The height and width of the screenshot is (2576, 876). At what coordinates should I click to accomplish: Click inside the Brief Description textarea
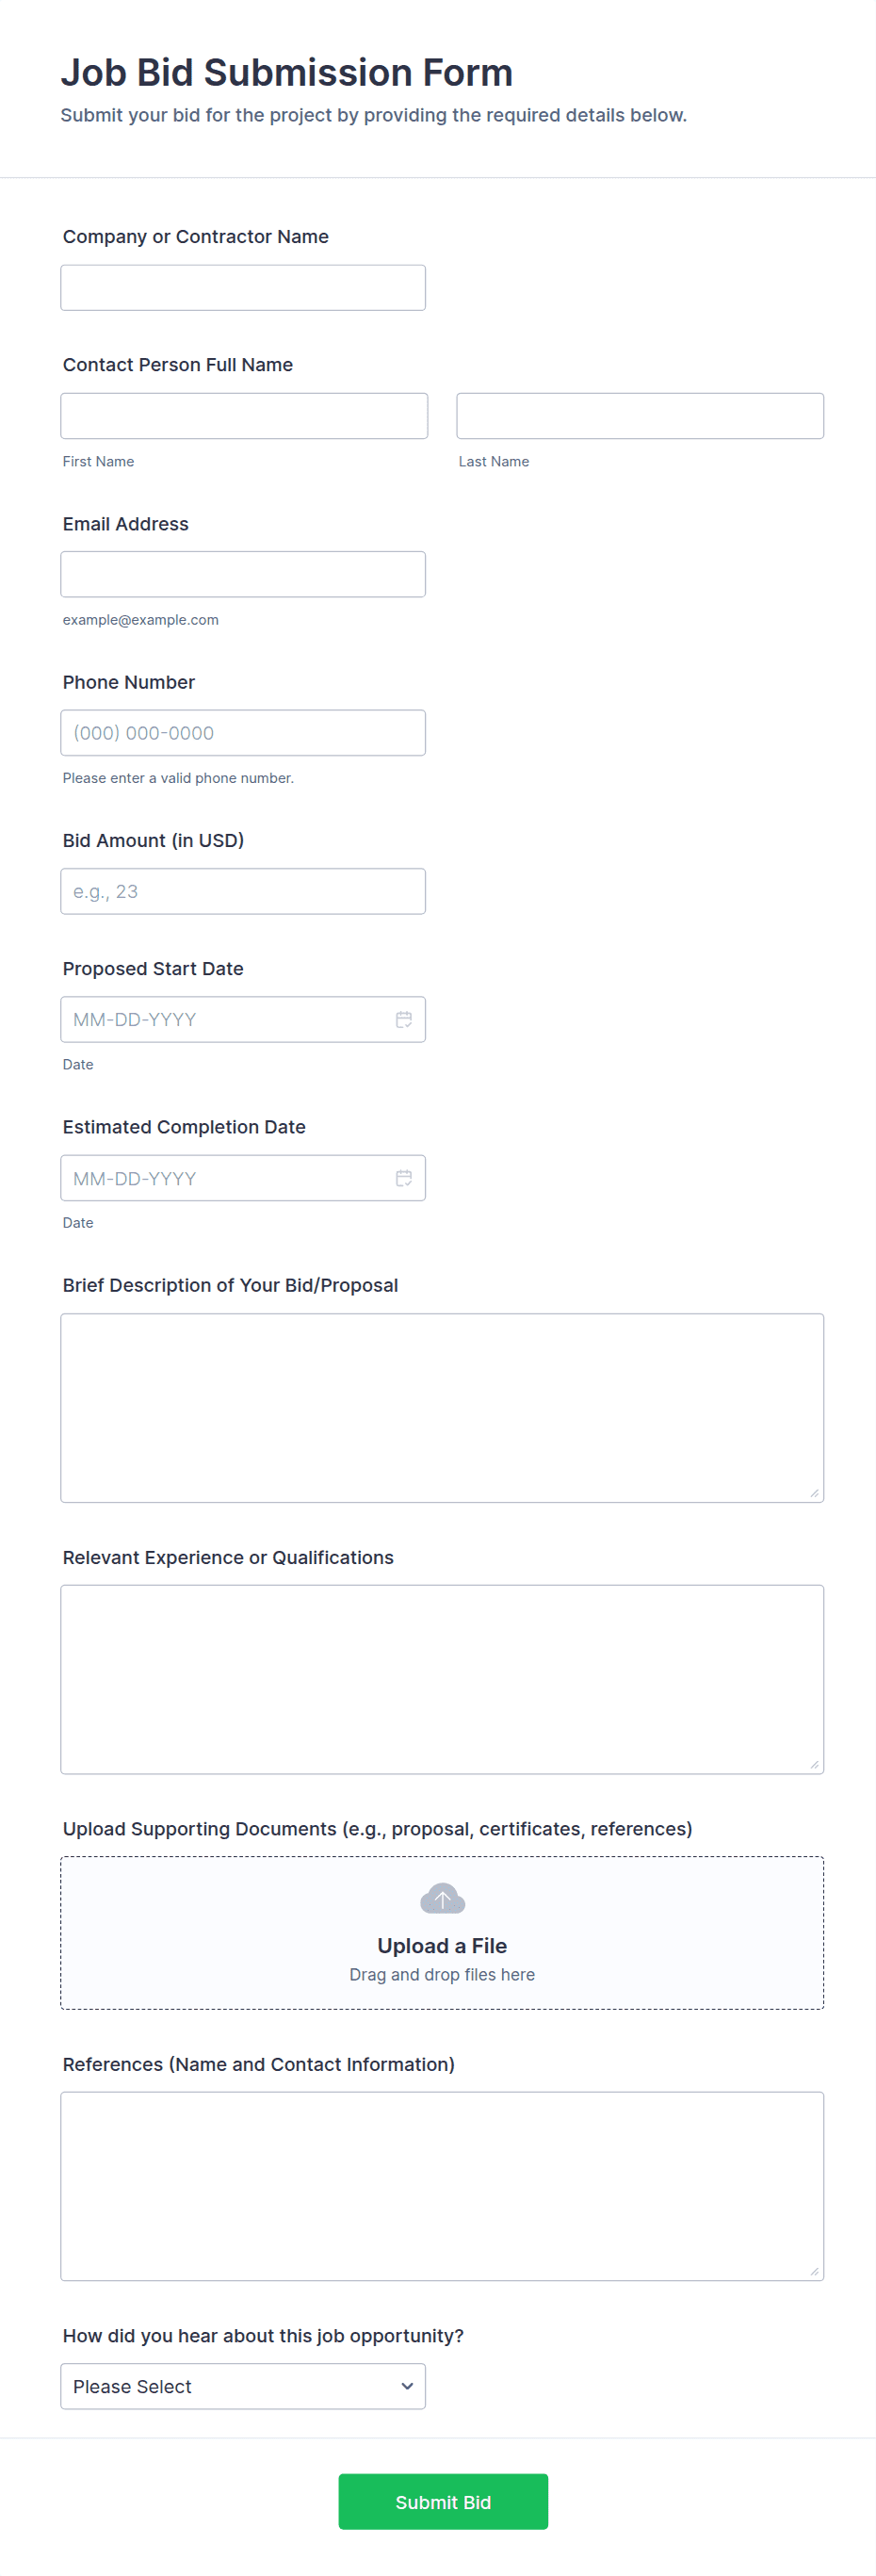(441, 1407)
